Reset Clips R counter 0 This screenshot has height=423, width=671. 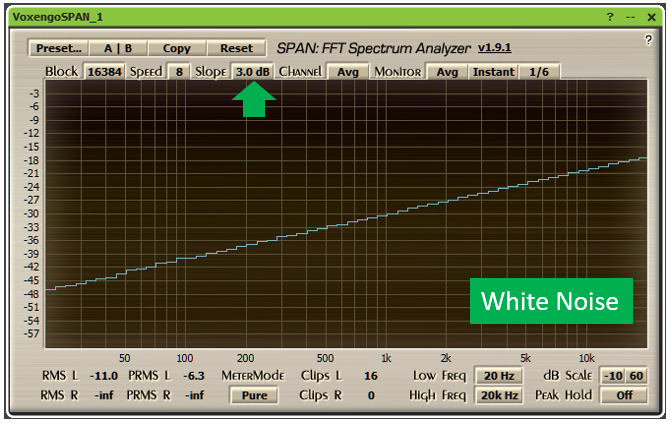(371, 395)
